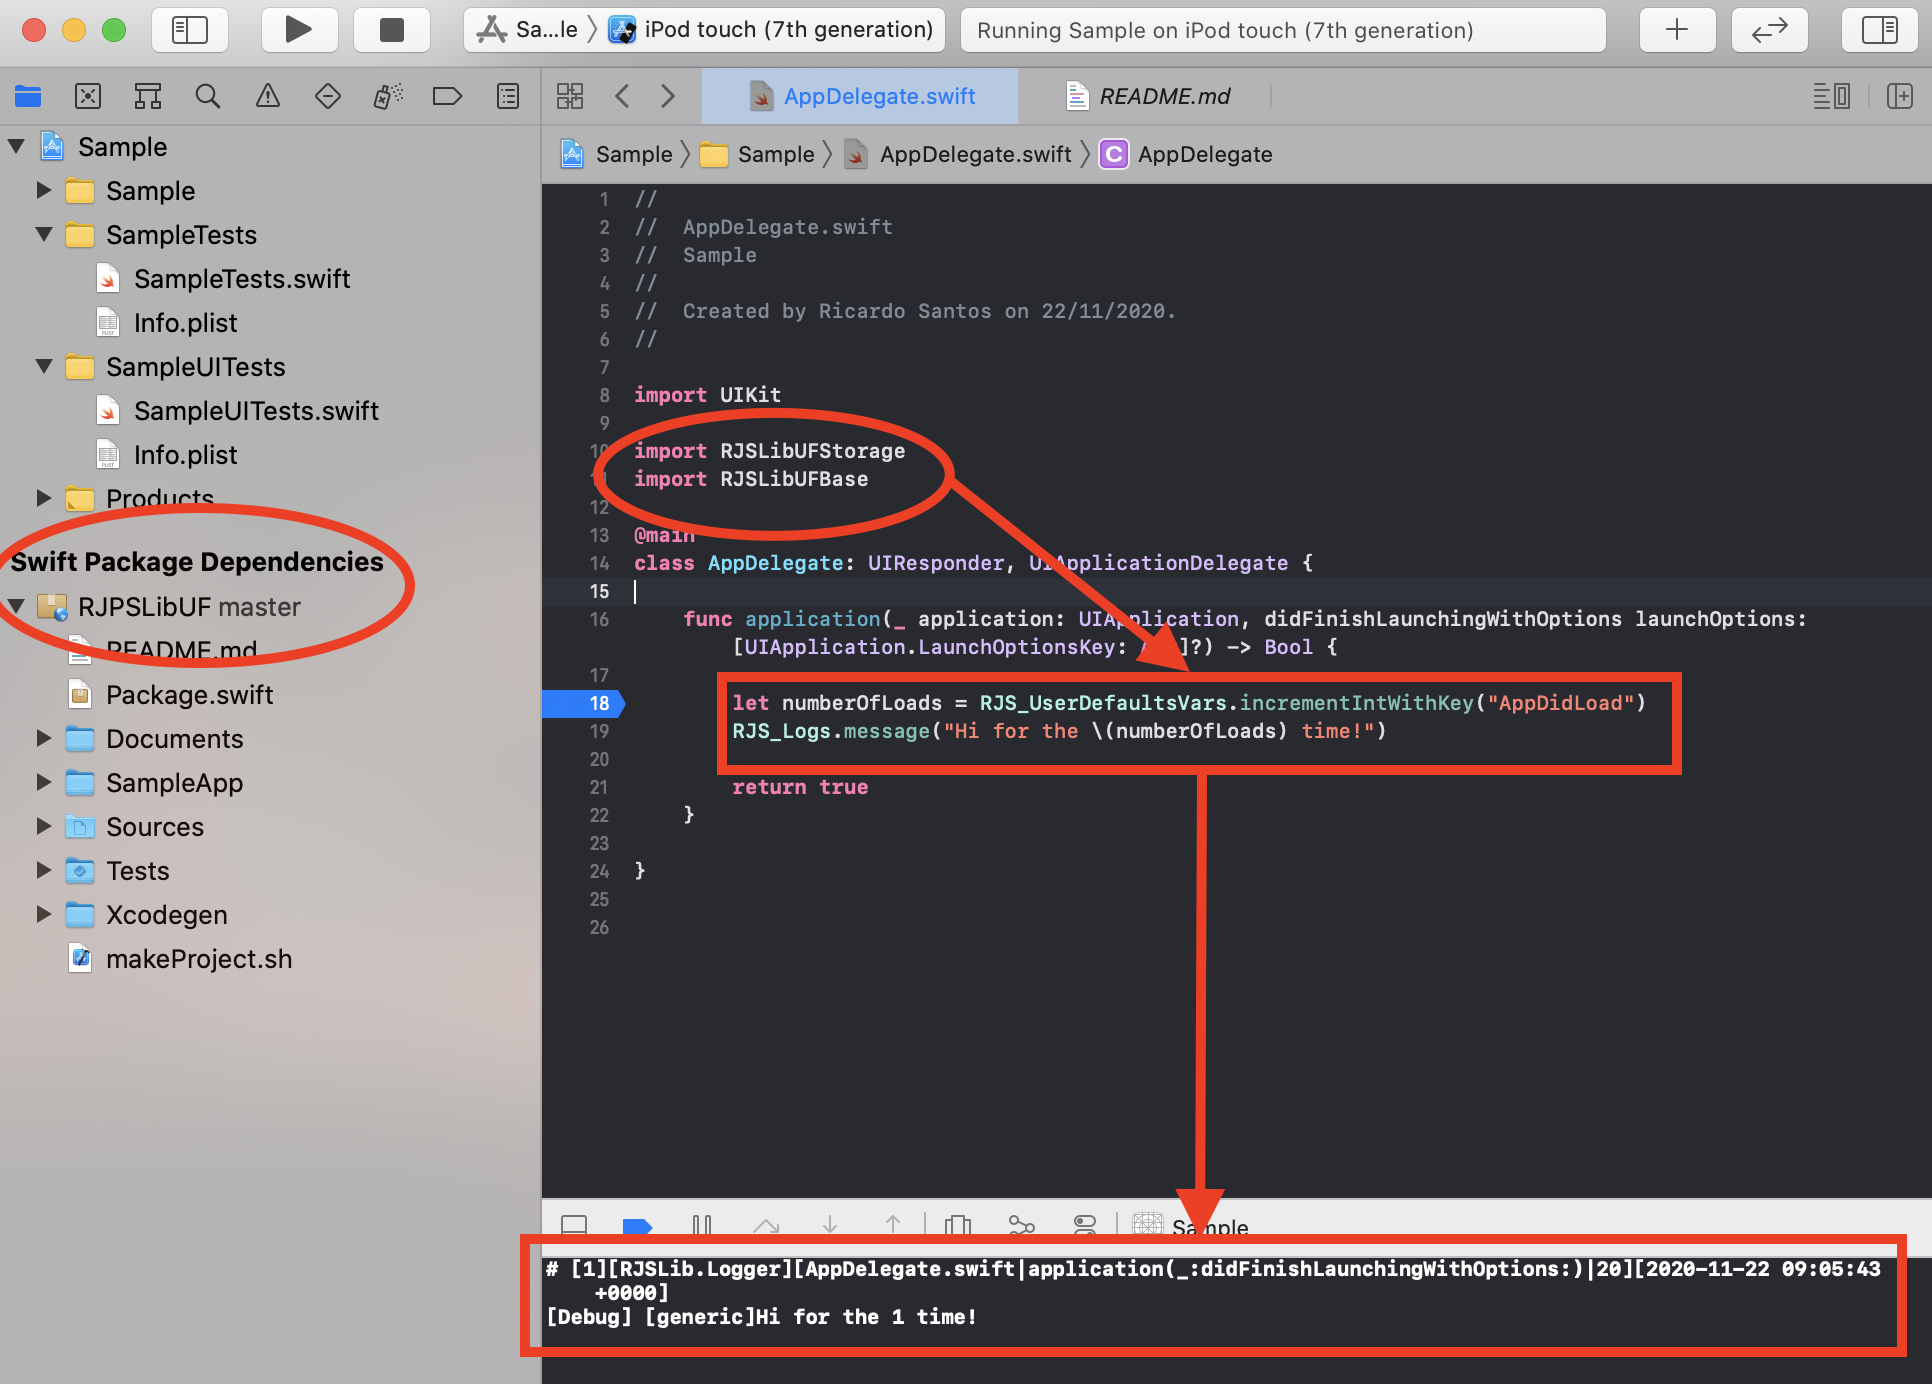1932x1384 pixels.
Task: Switch to the README.md tab
Action: (x=1163, y=96)
